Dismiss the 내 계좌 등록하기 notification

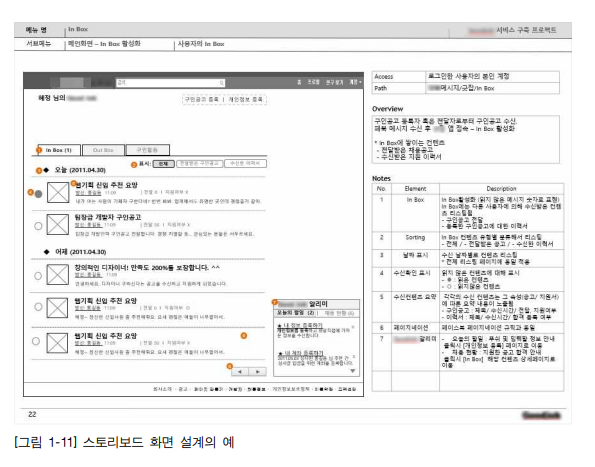tap(354, 357)
